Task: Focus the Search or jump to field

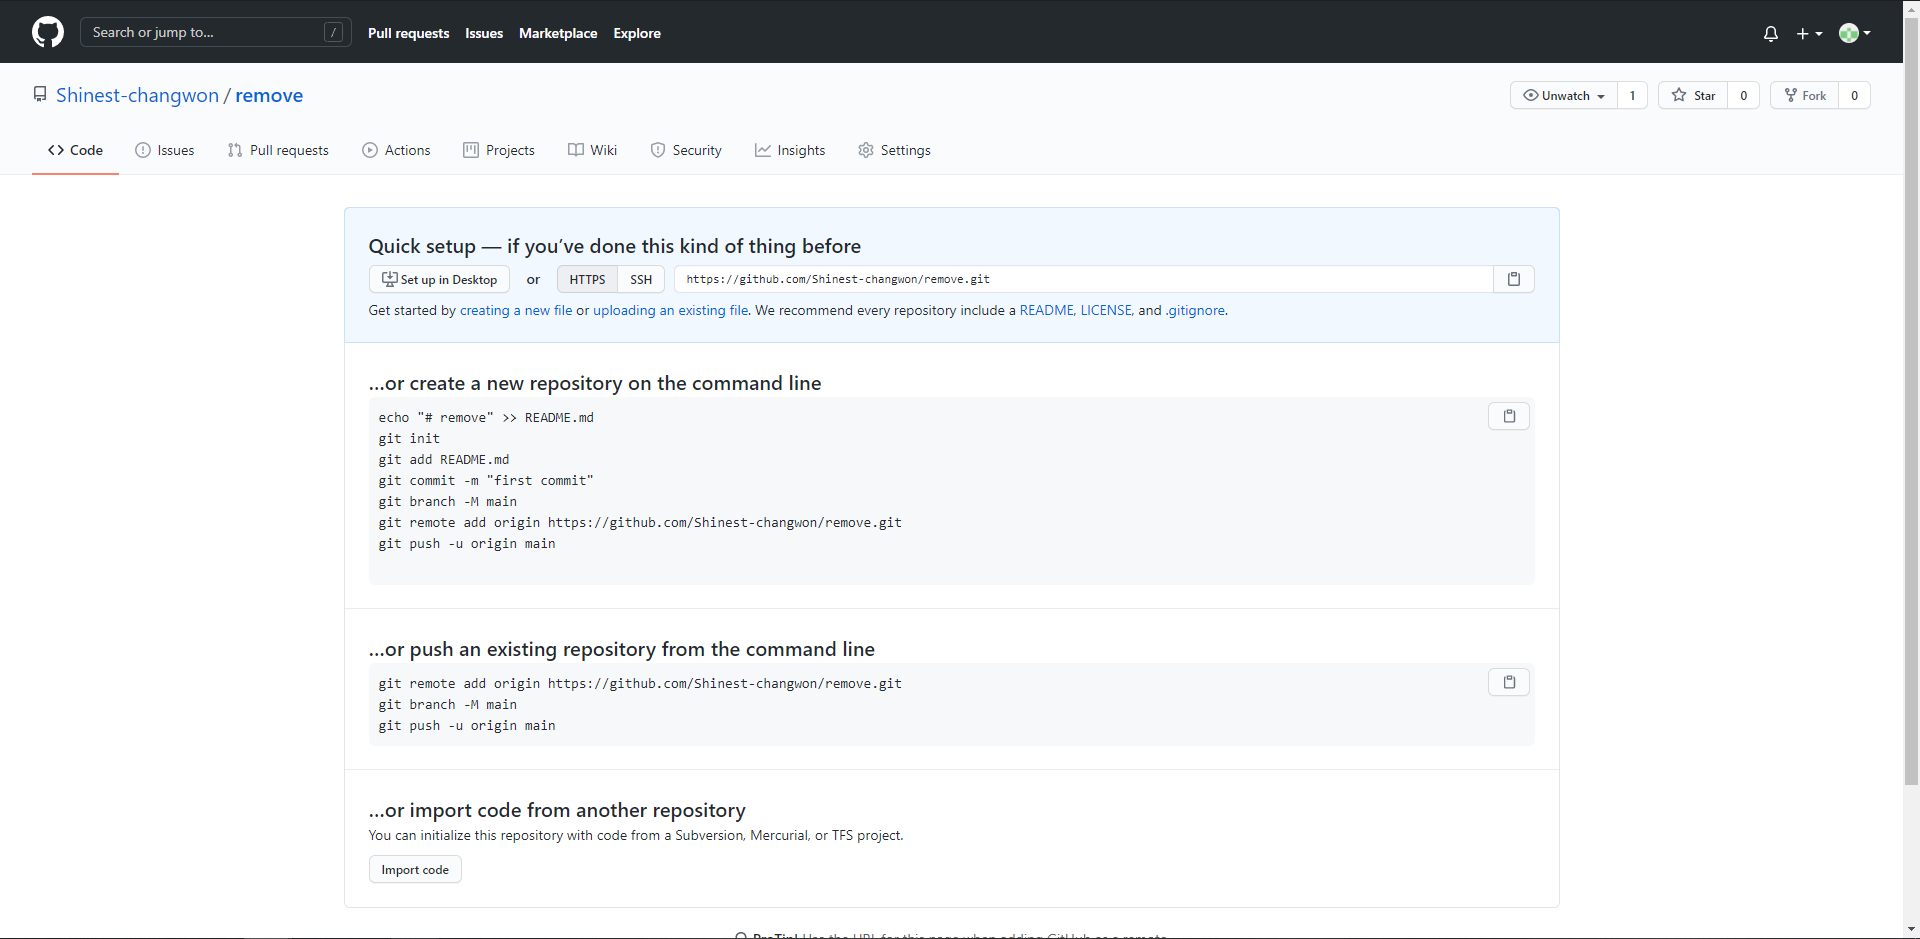Action: 216,32
